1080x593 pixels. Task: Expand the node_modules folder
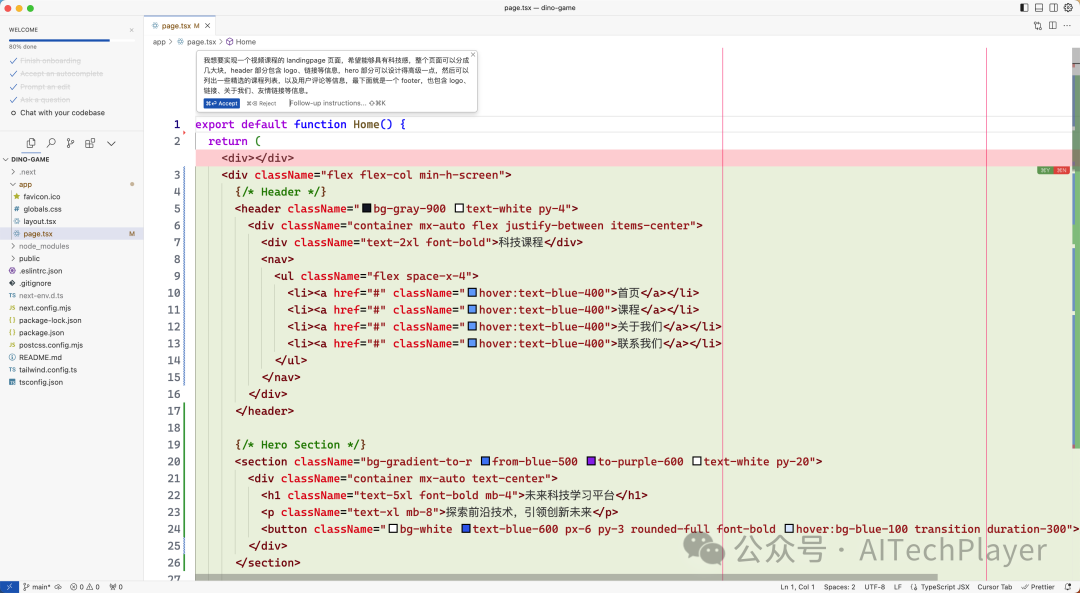pyautogui.click(x=44, y=246)
